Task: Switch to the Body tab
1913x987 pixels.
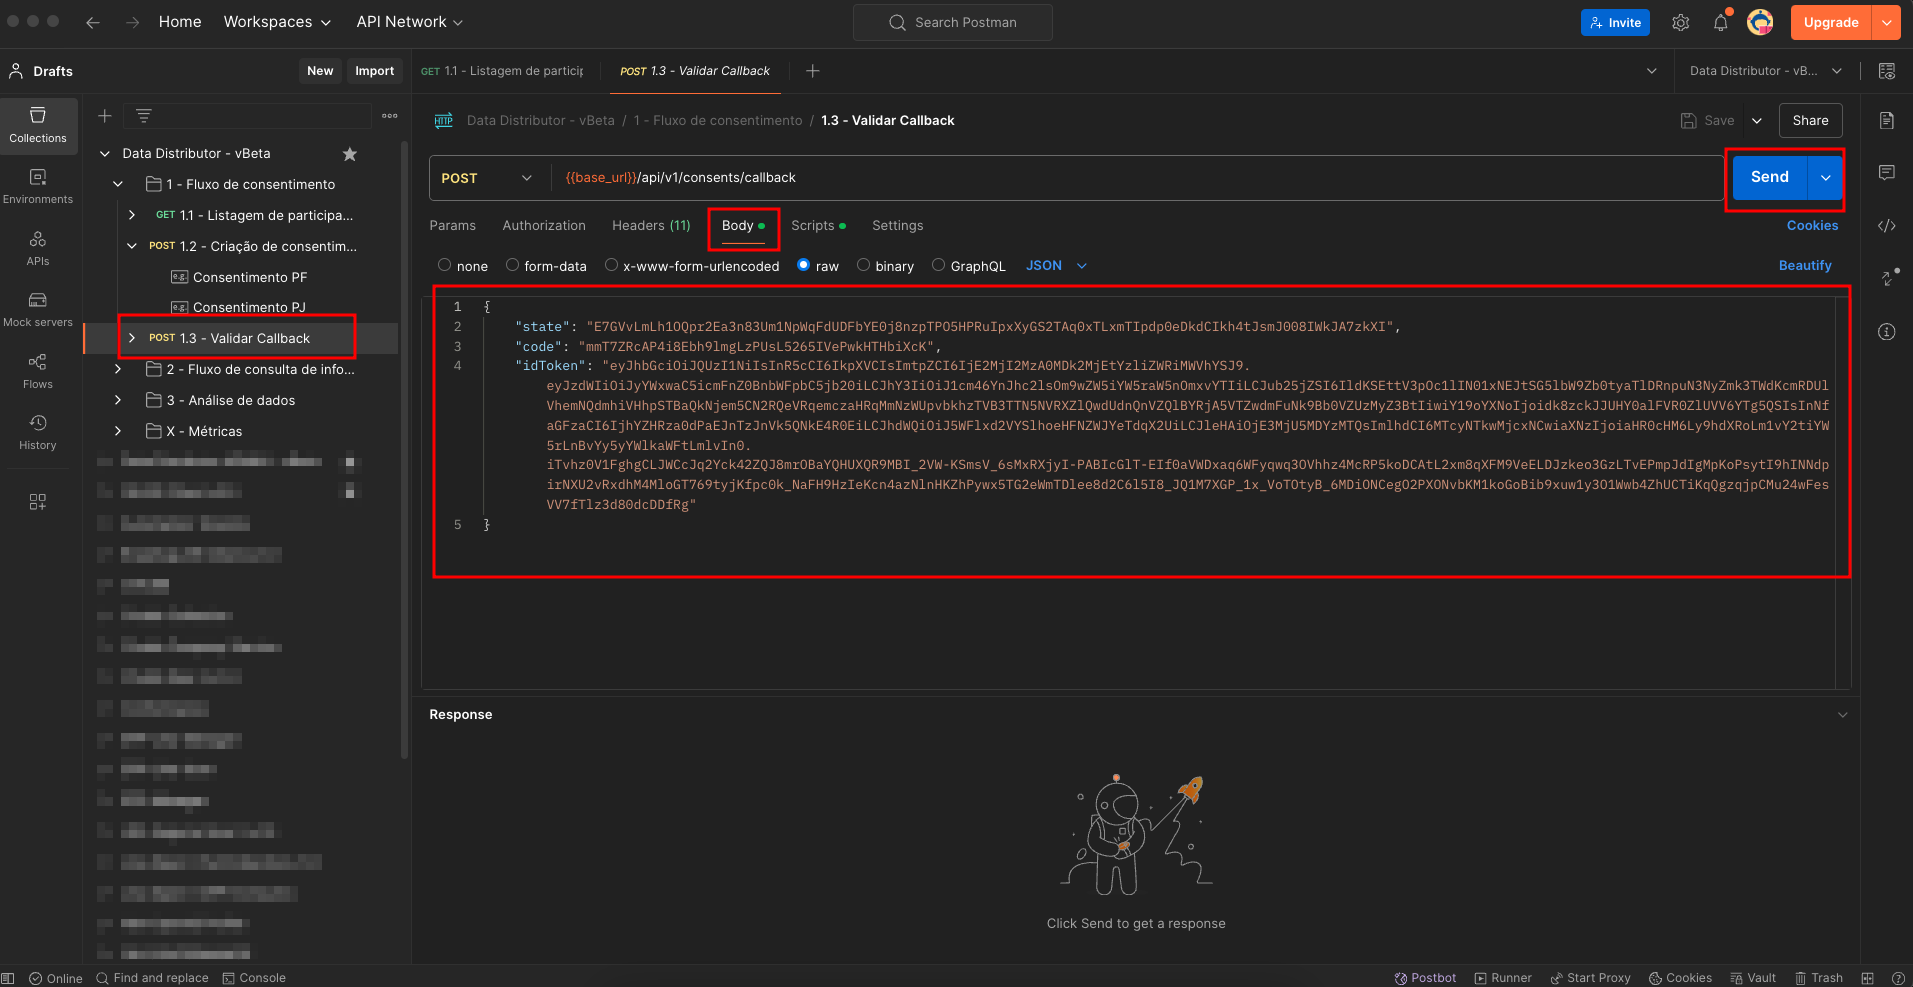Action: (743, 226)
